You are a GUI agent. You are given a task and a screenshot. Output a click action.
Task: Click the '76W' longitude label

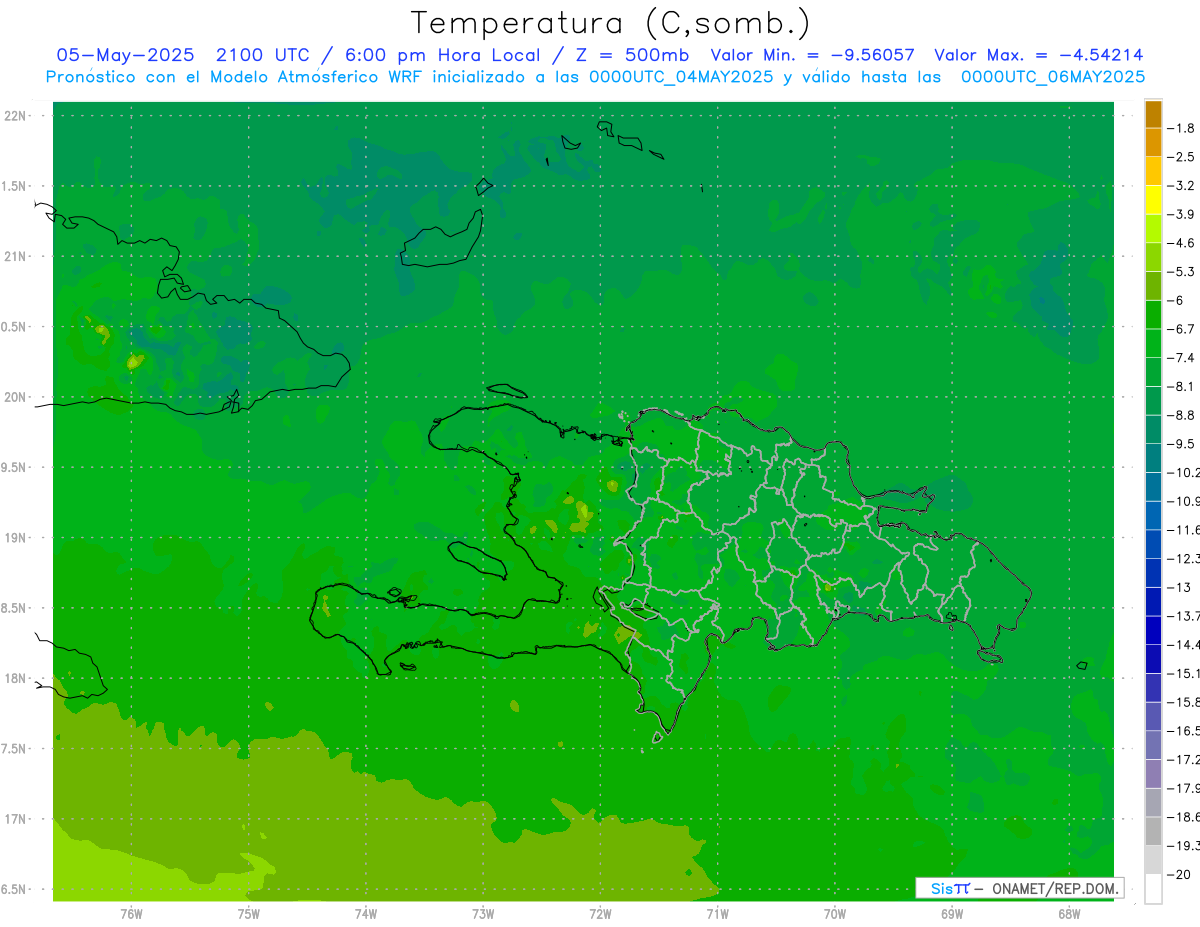pos(131,914)
